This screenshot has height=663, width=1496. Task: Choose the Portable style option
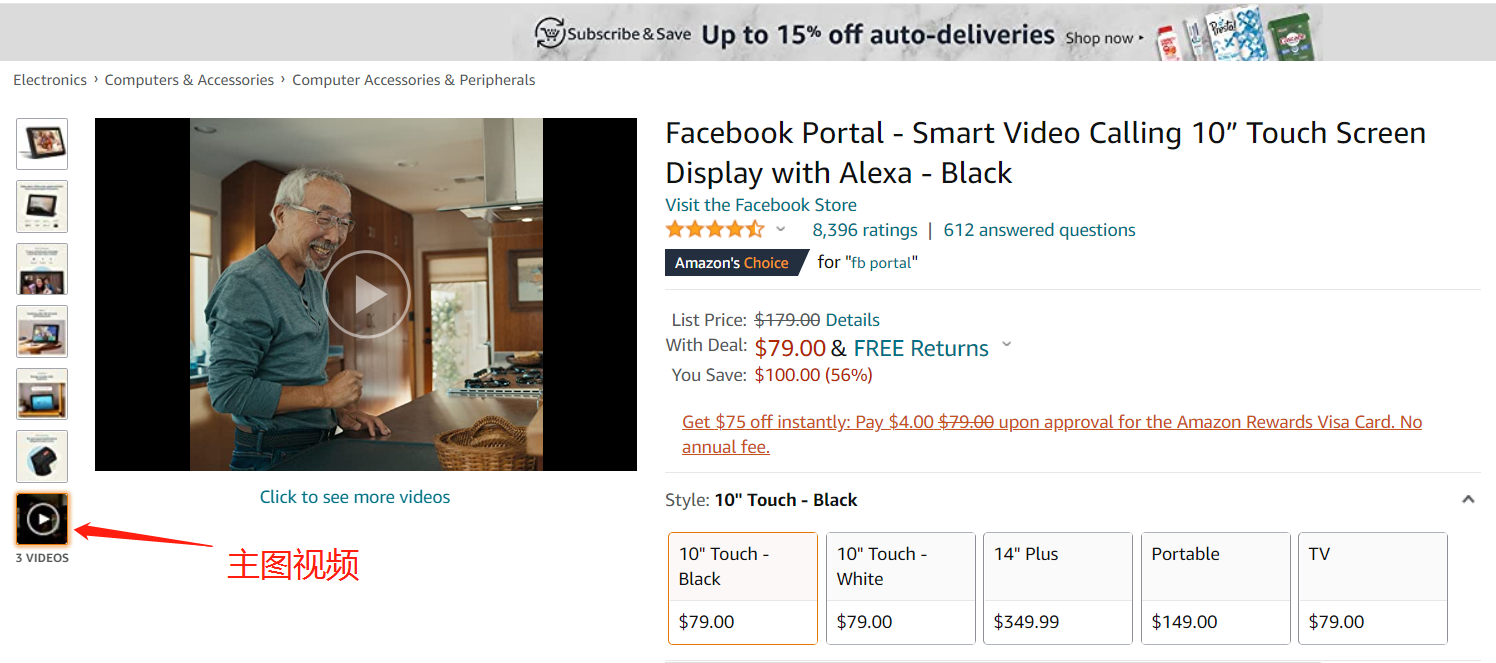pyautogui.click(x=1215, y=588)
